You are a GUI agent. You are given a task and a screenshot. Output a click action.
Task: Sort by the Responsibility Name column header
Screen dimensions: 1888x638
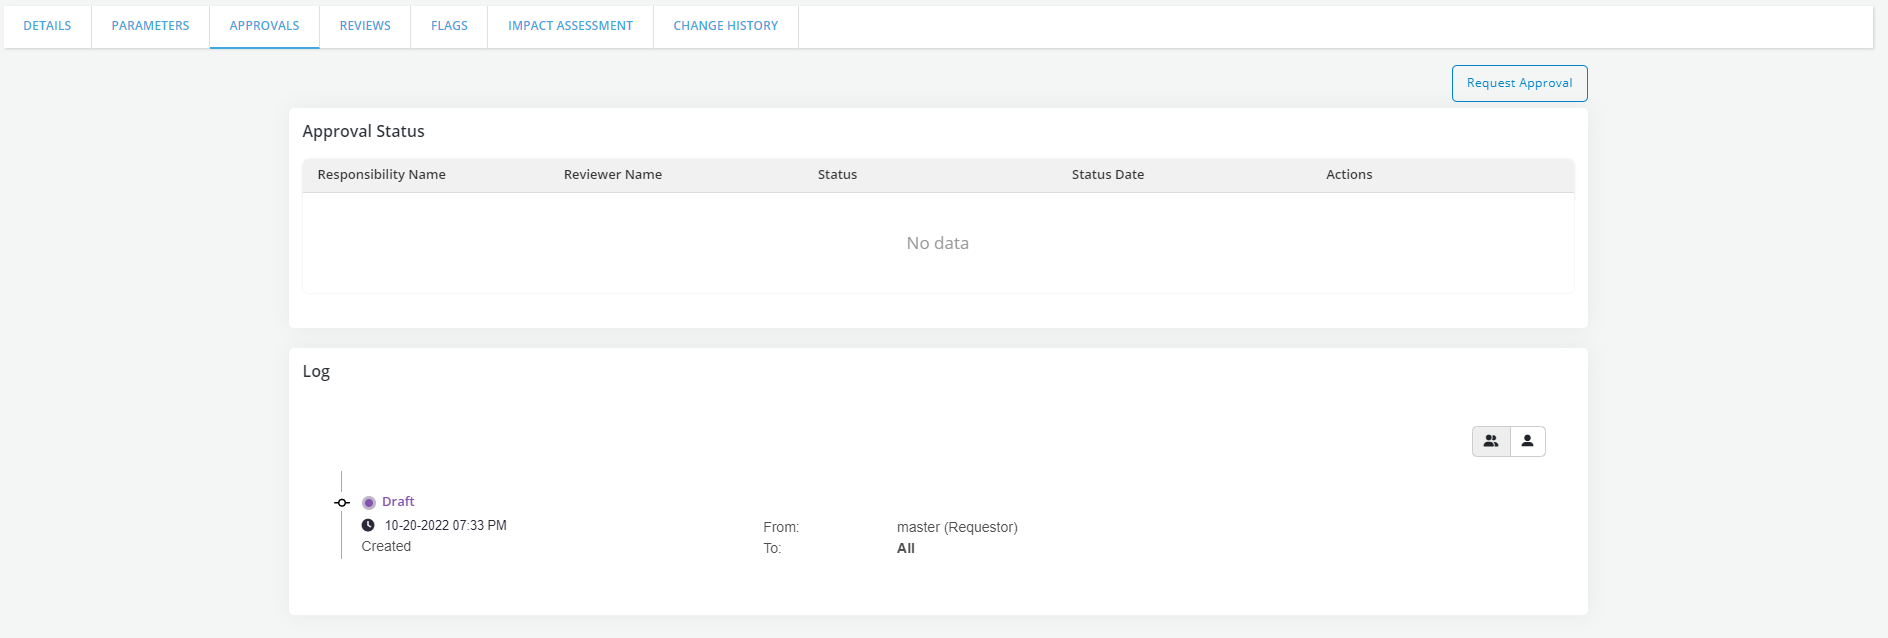coord(381,175)
